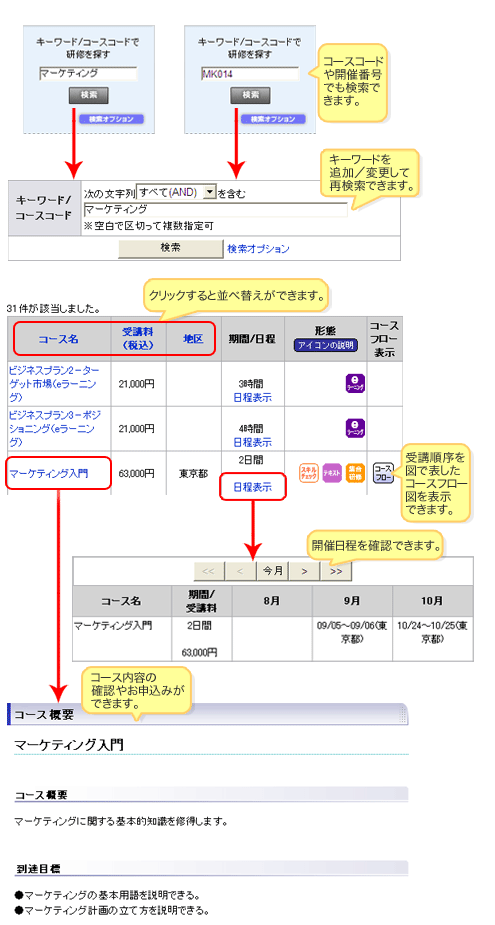
Task: Open the すべて(AND) dropdown
Action: (x=176, y=192)
